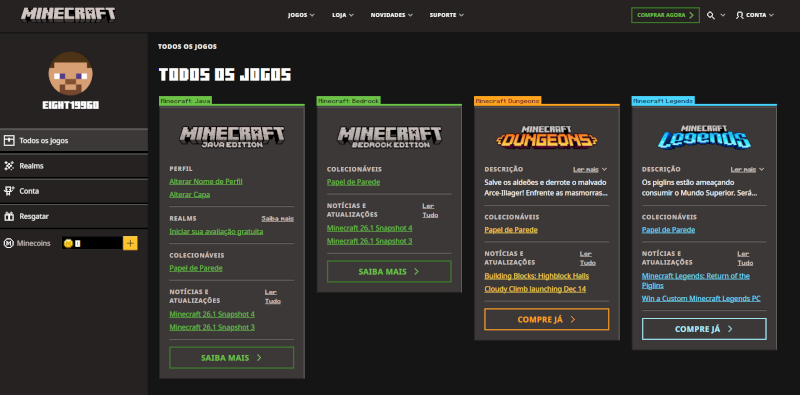Open Minecraft 26.1 Snapshot 4 on Java card

212,314
